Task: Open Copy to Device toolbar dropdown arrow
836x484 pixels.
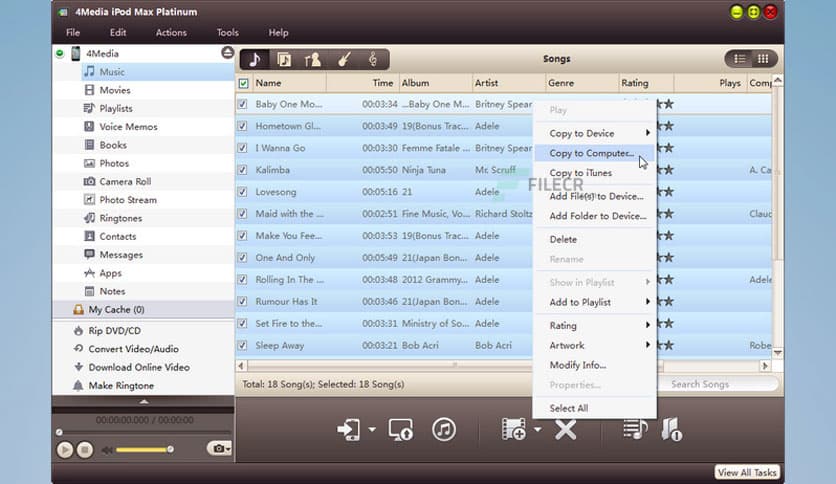Action: [372, 429]
